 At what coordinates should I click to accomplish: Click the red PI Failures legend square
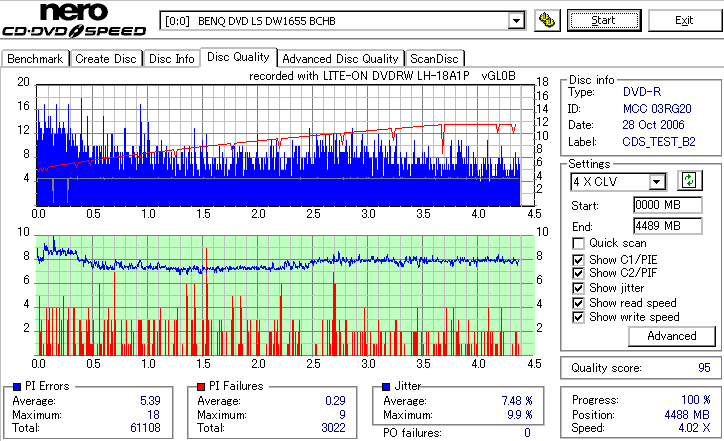click(201, 387)
